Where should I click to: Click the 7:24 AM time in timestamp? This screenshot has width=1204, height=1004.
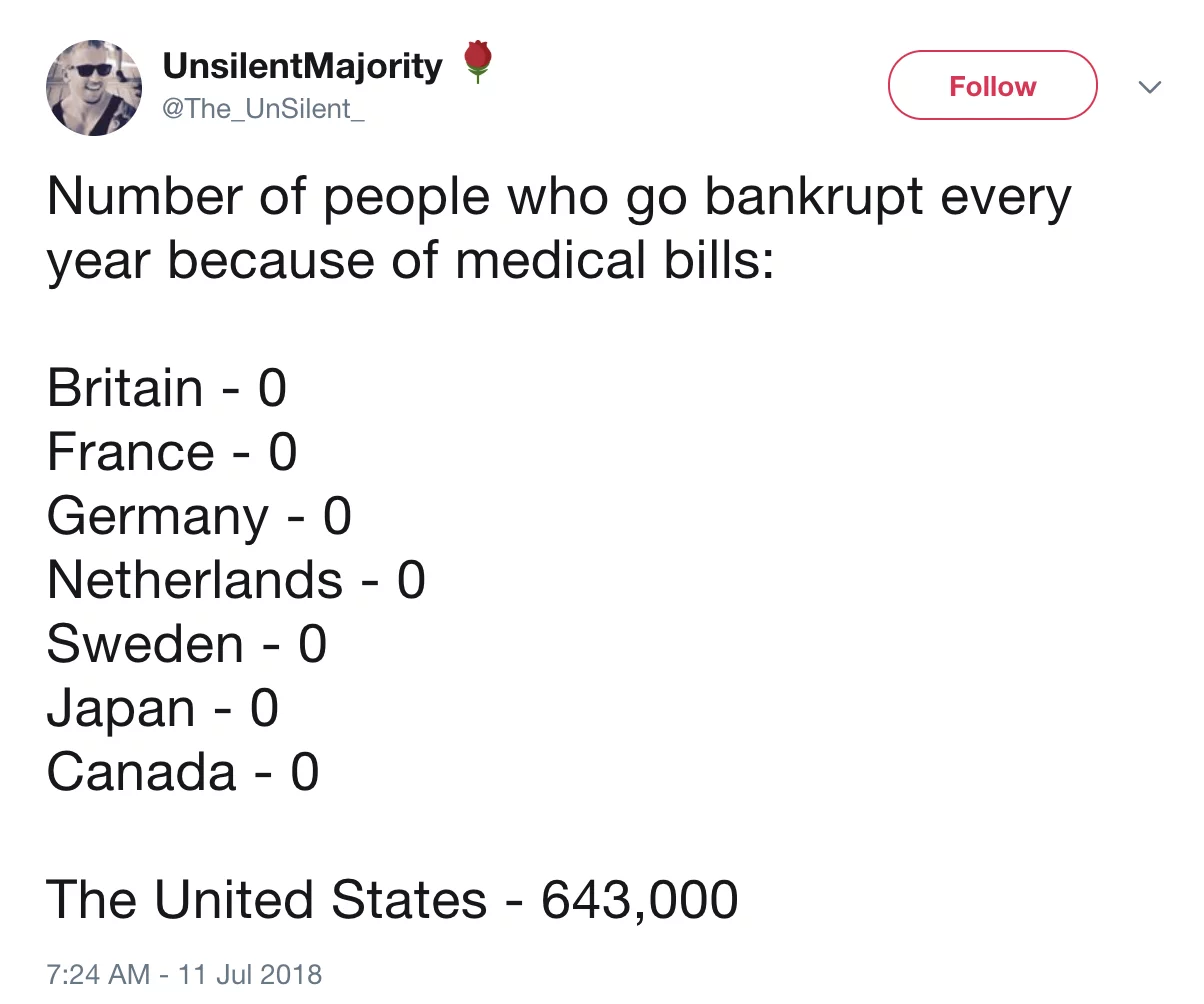(97, 973)
